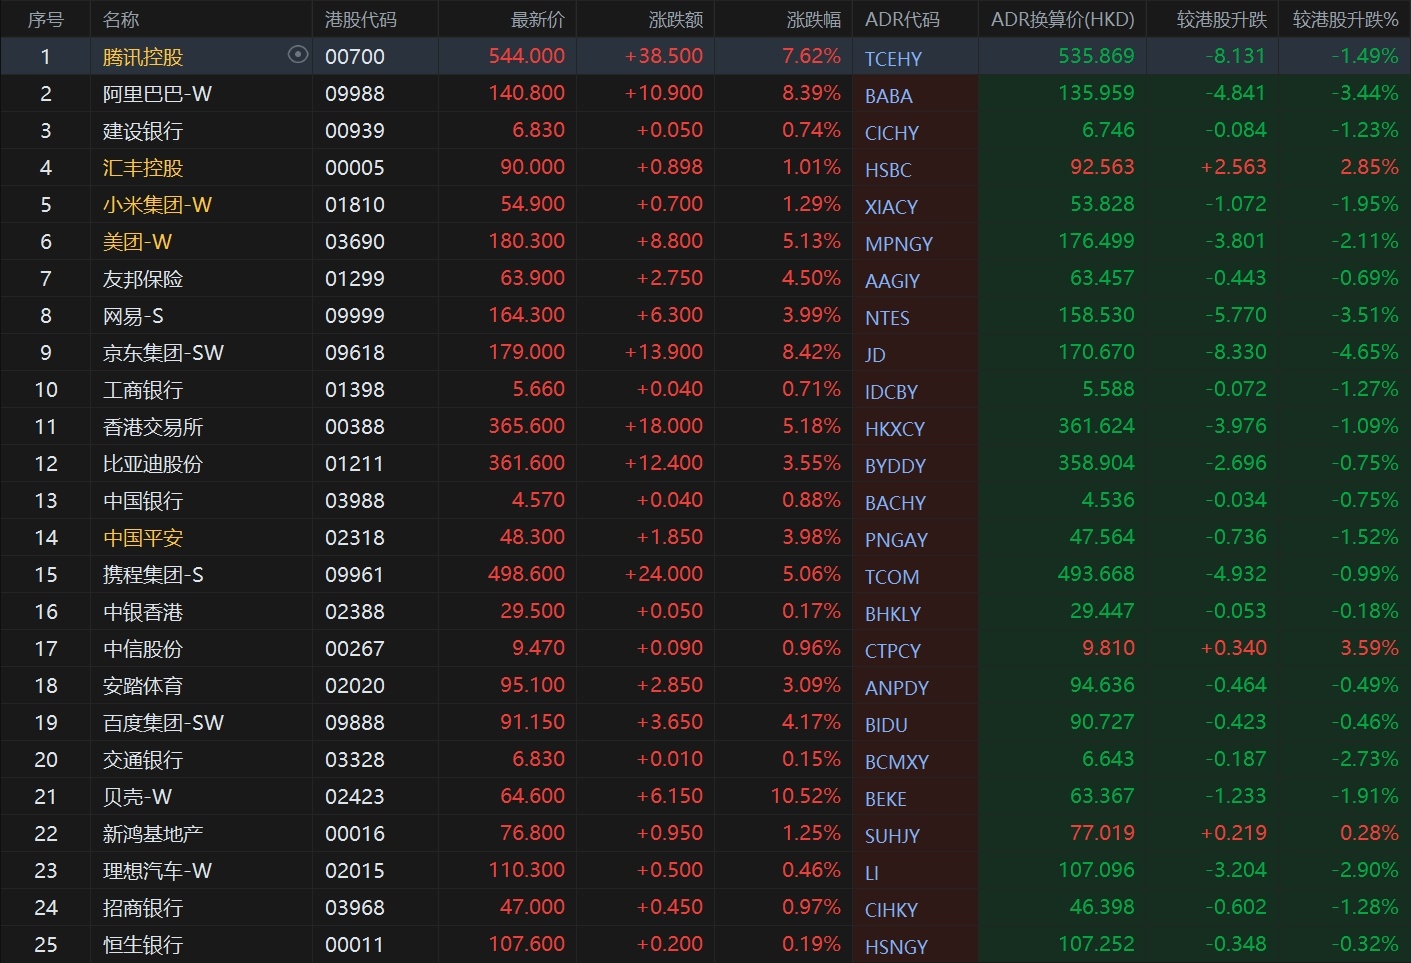Select the 贝壳-W stock name
This screenshot has height=963, width=1411.
(137, 797)
